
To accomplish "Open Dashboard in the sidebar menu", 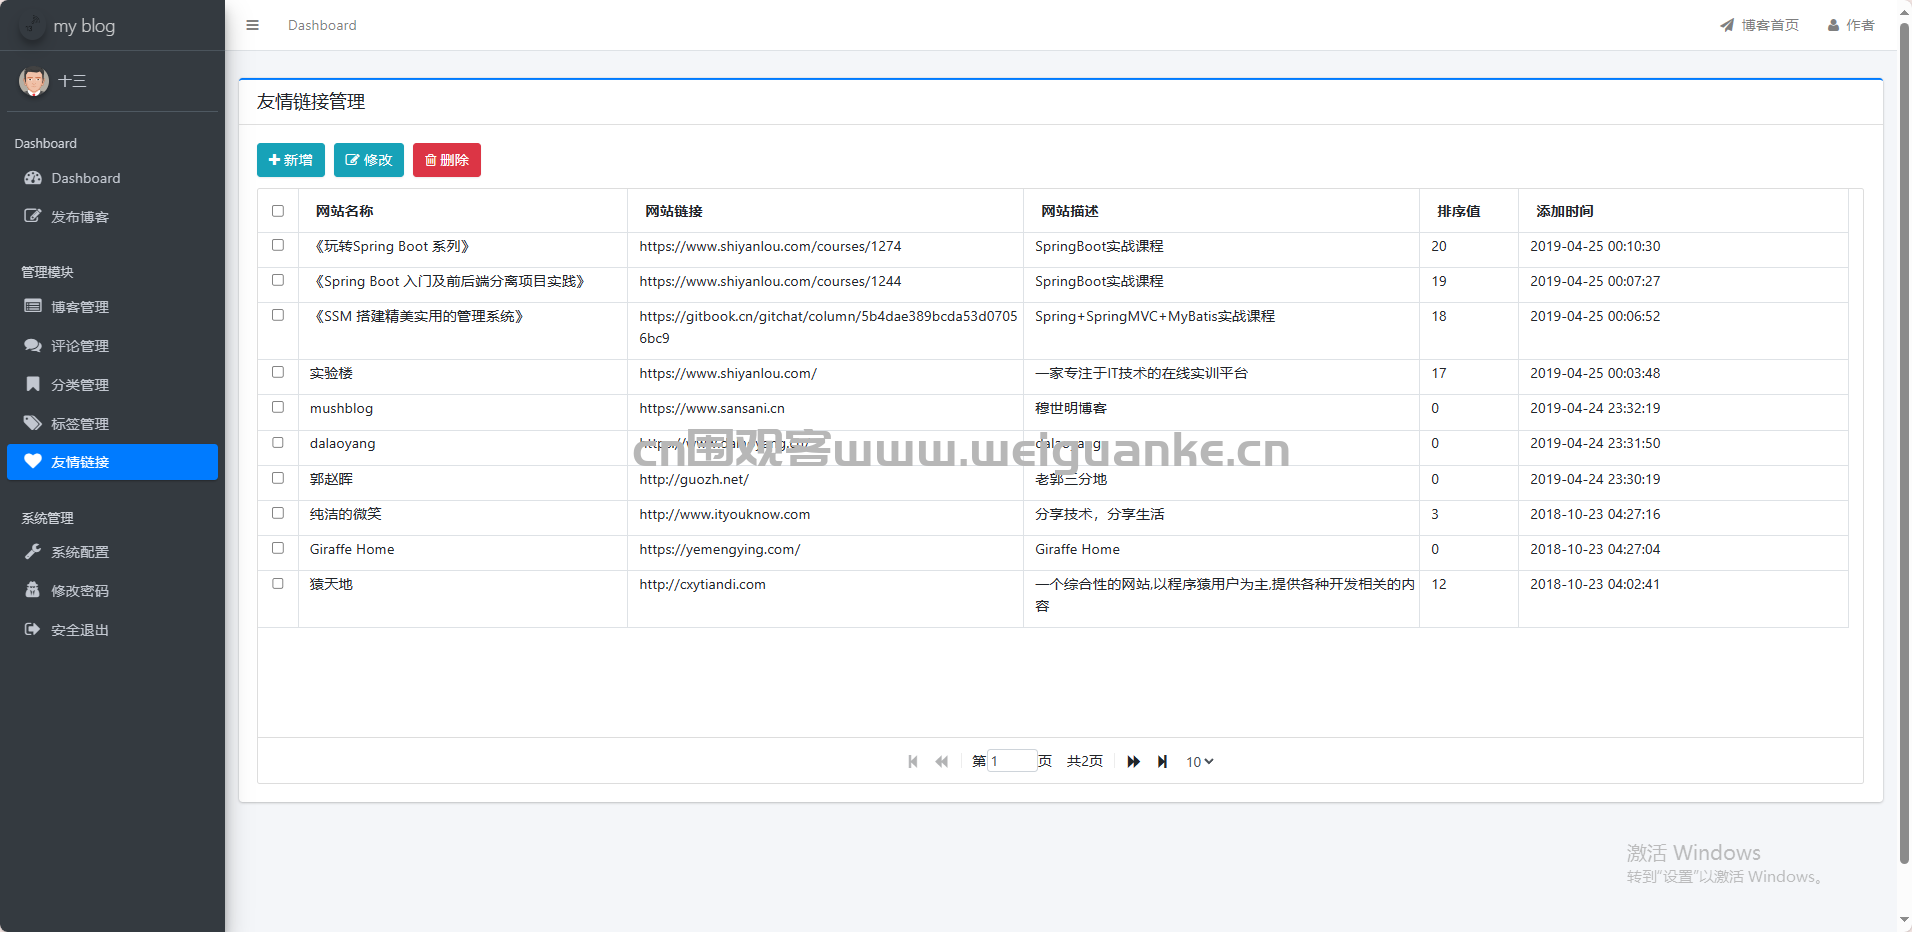I will [x=112, y=178].
